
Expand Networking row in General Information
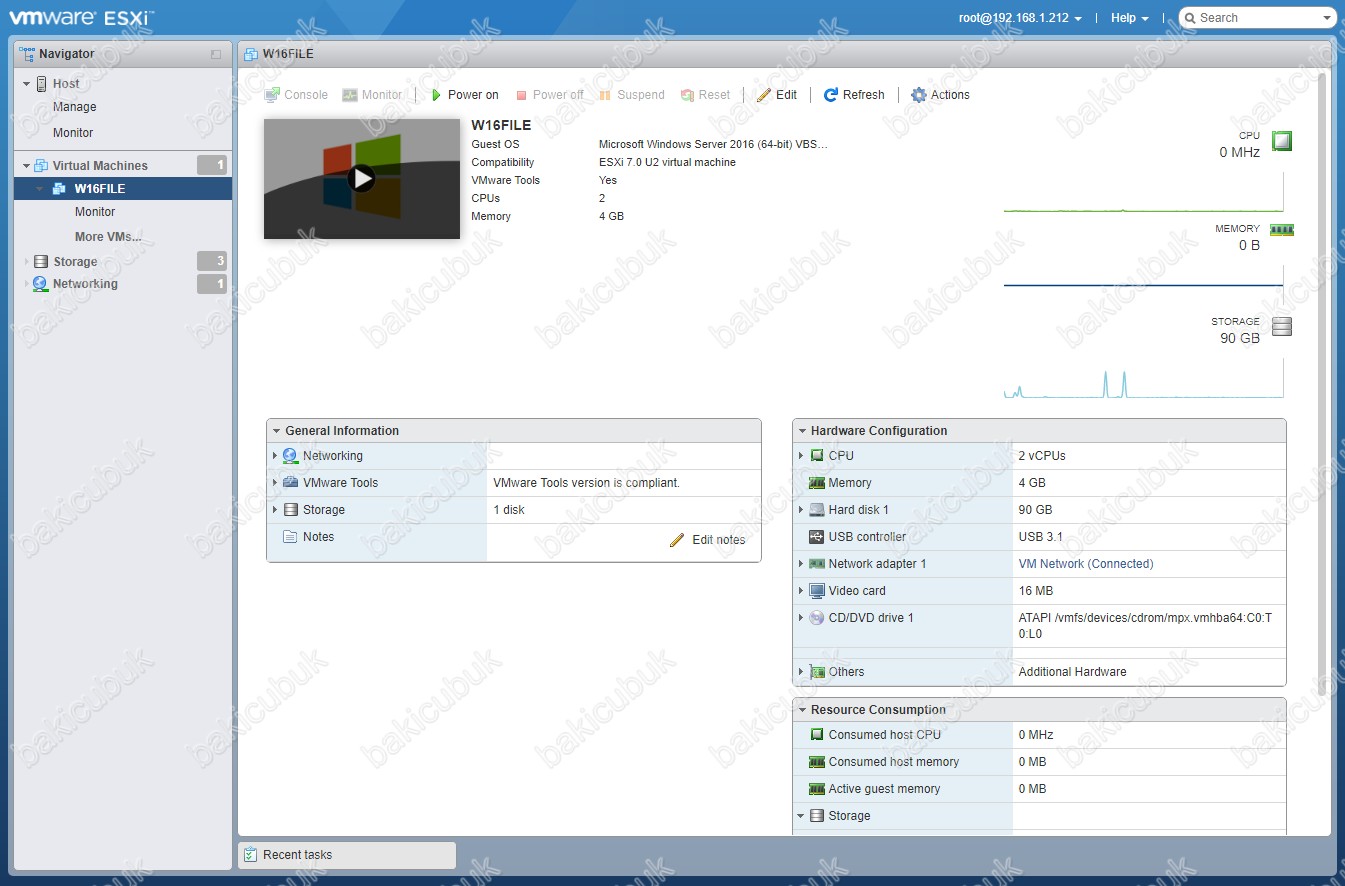(275, 456)
